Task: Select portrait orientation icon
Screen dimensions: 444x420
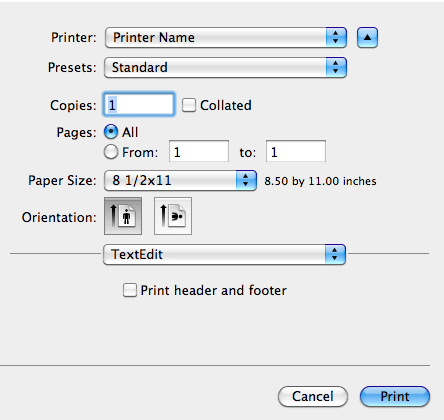Action: tap(123, 216)
